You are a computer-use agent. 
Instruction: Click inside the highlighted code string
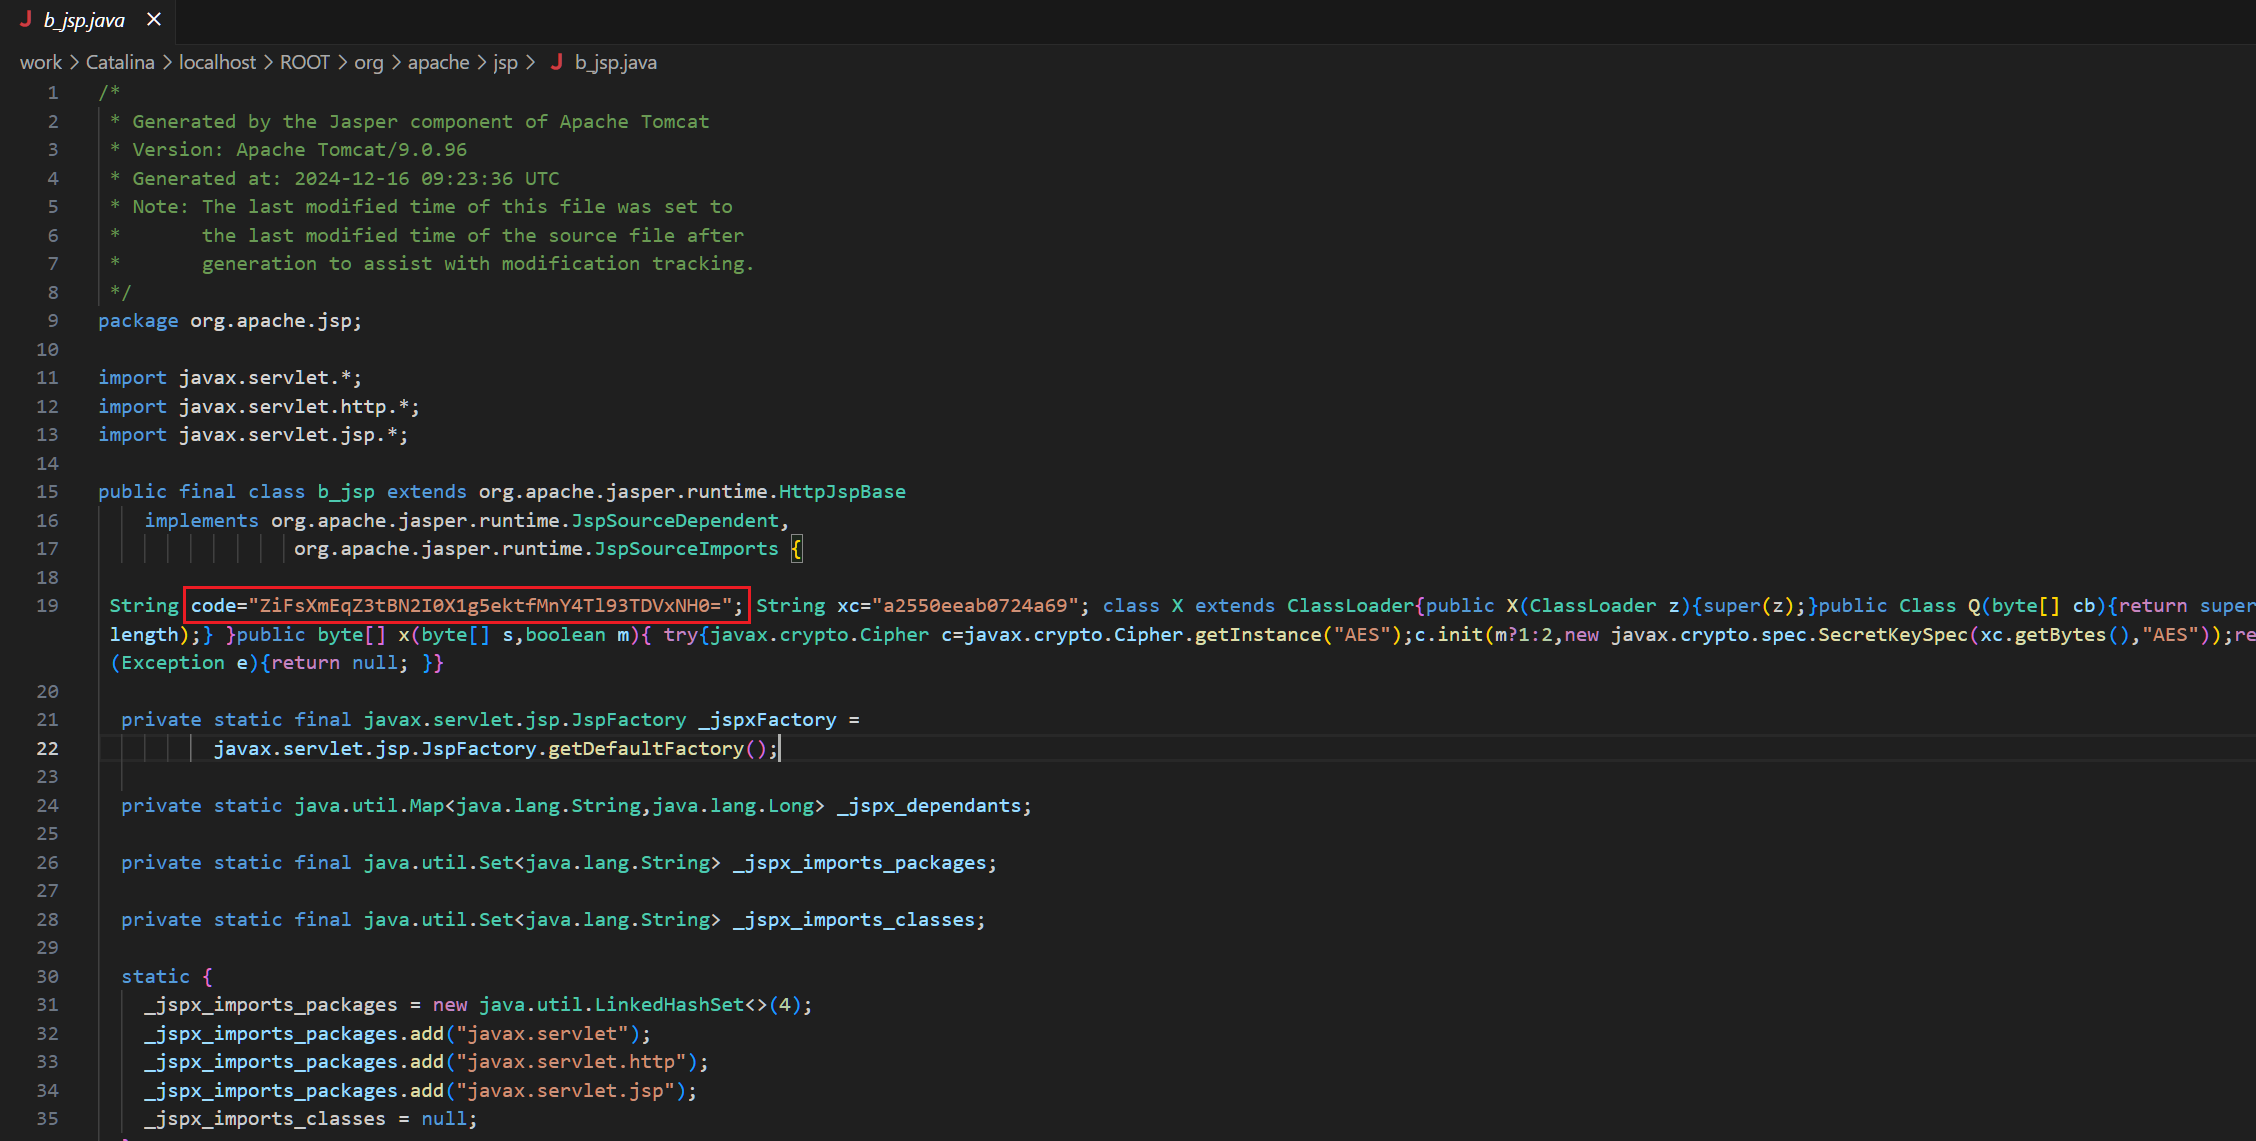click(x=490, y=606)
